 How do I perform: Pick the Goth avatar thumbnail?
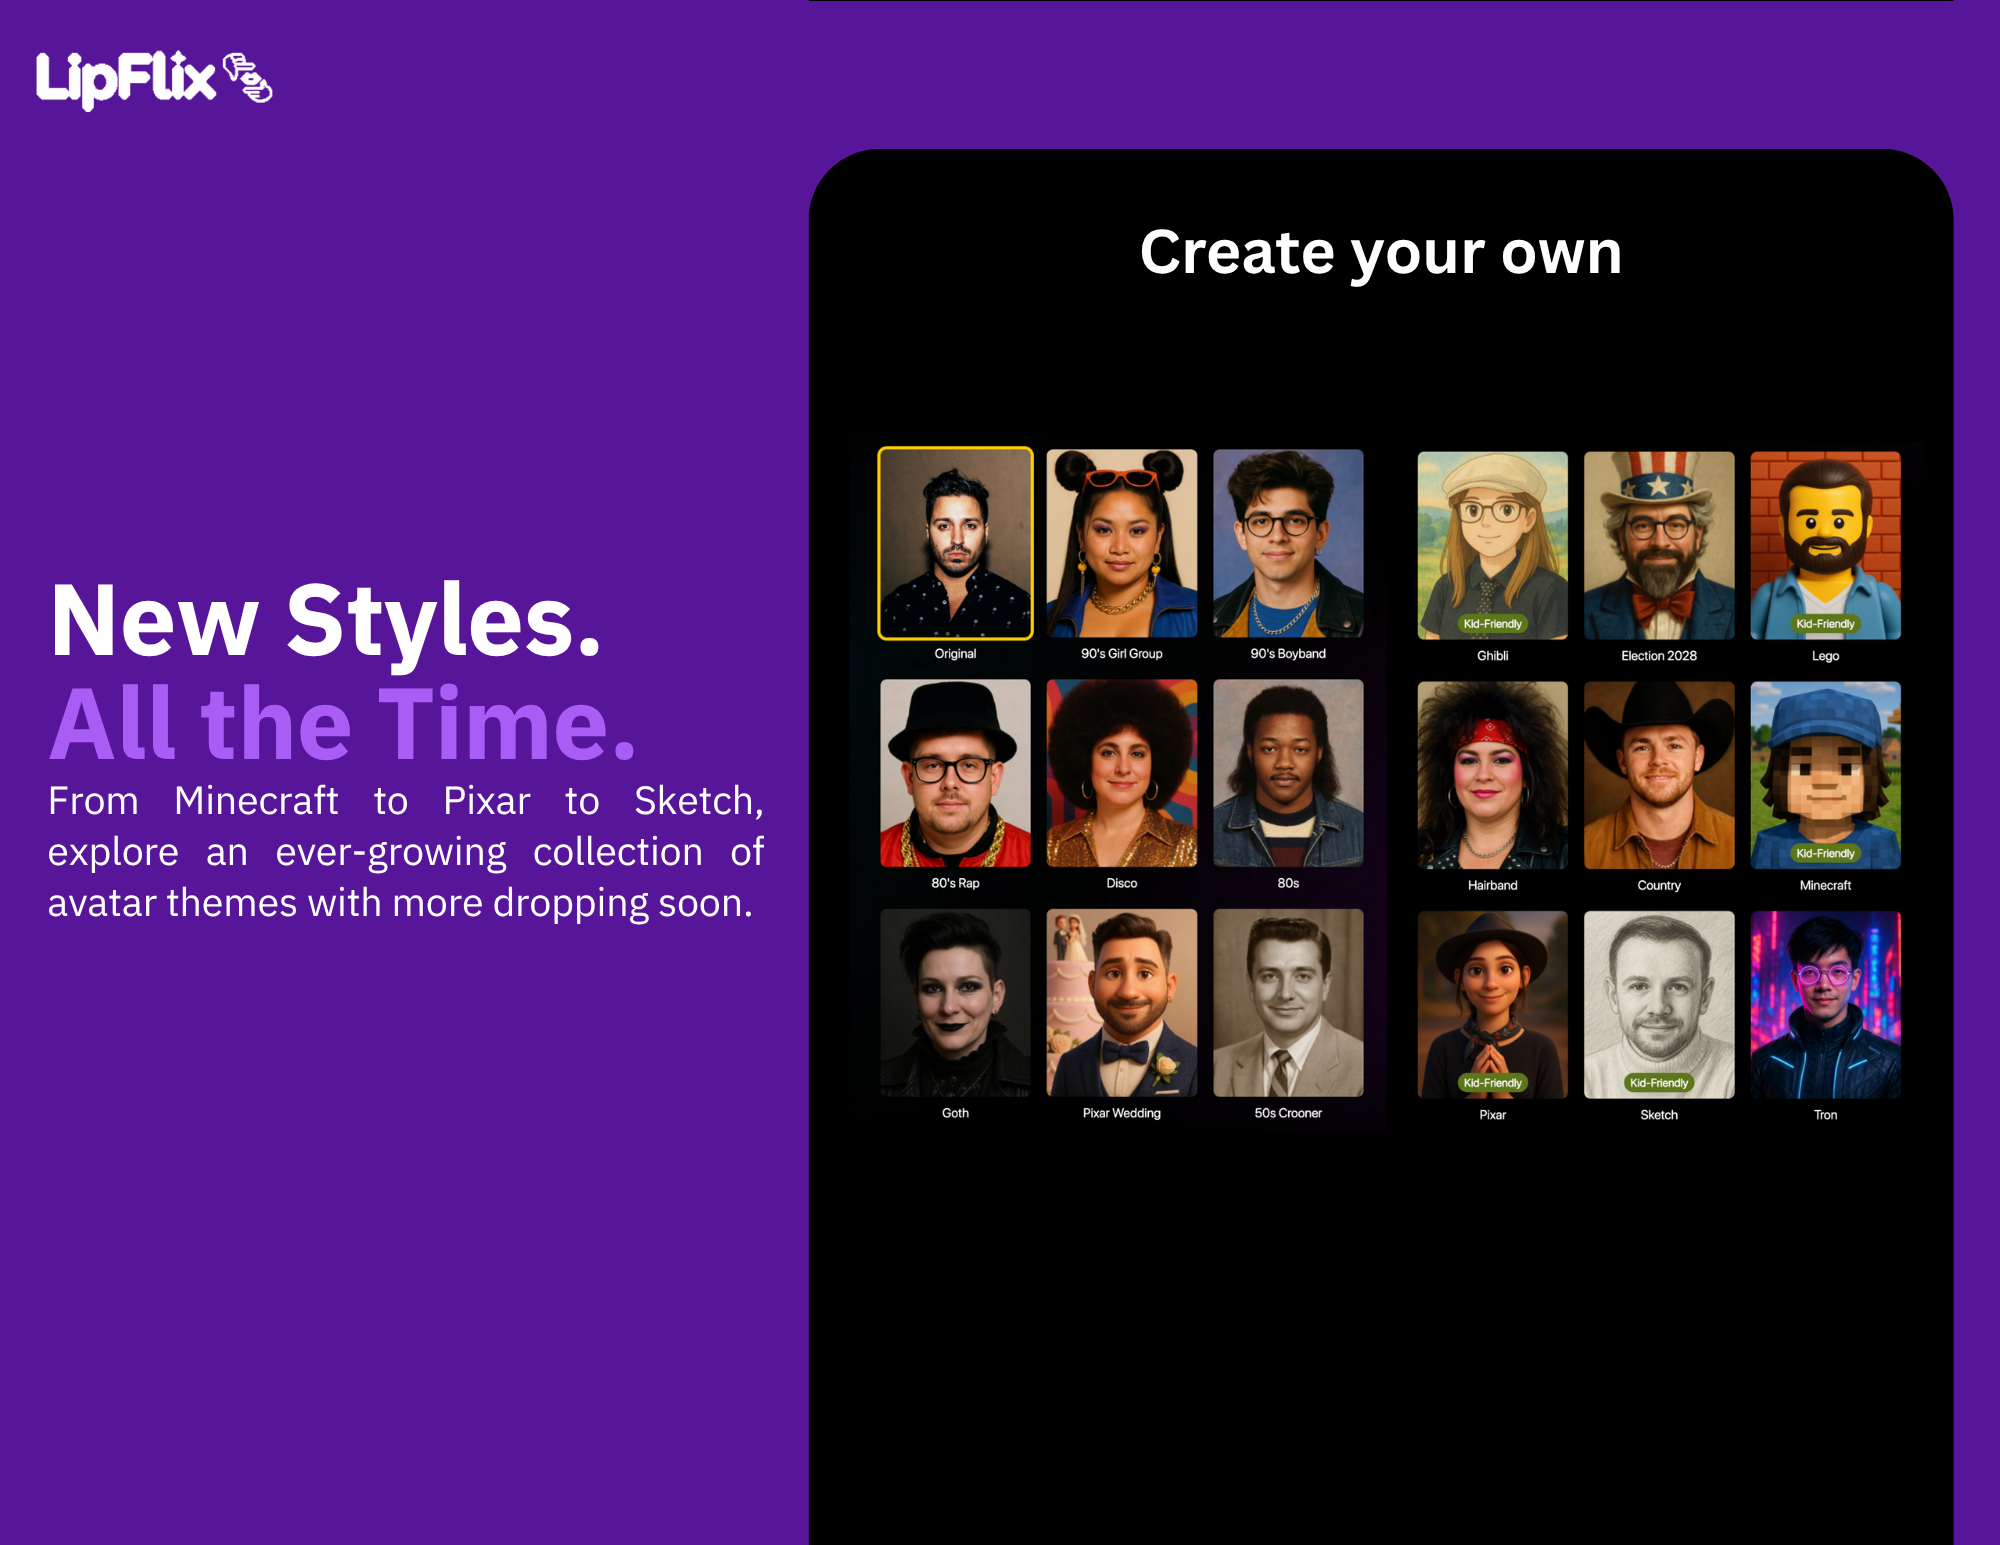pyautogui.click(x=955, y=1003)
